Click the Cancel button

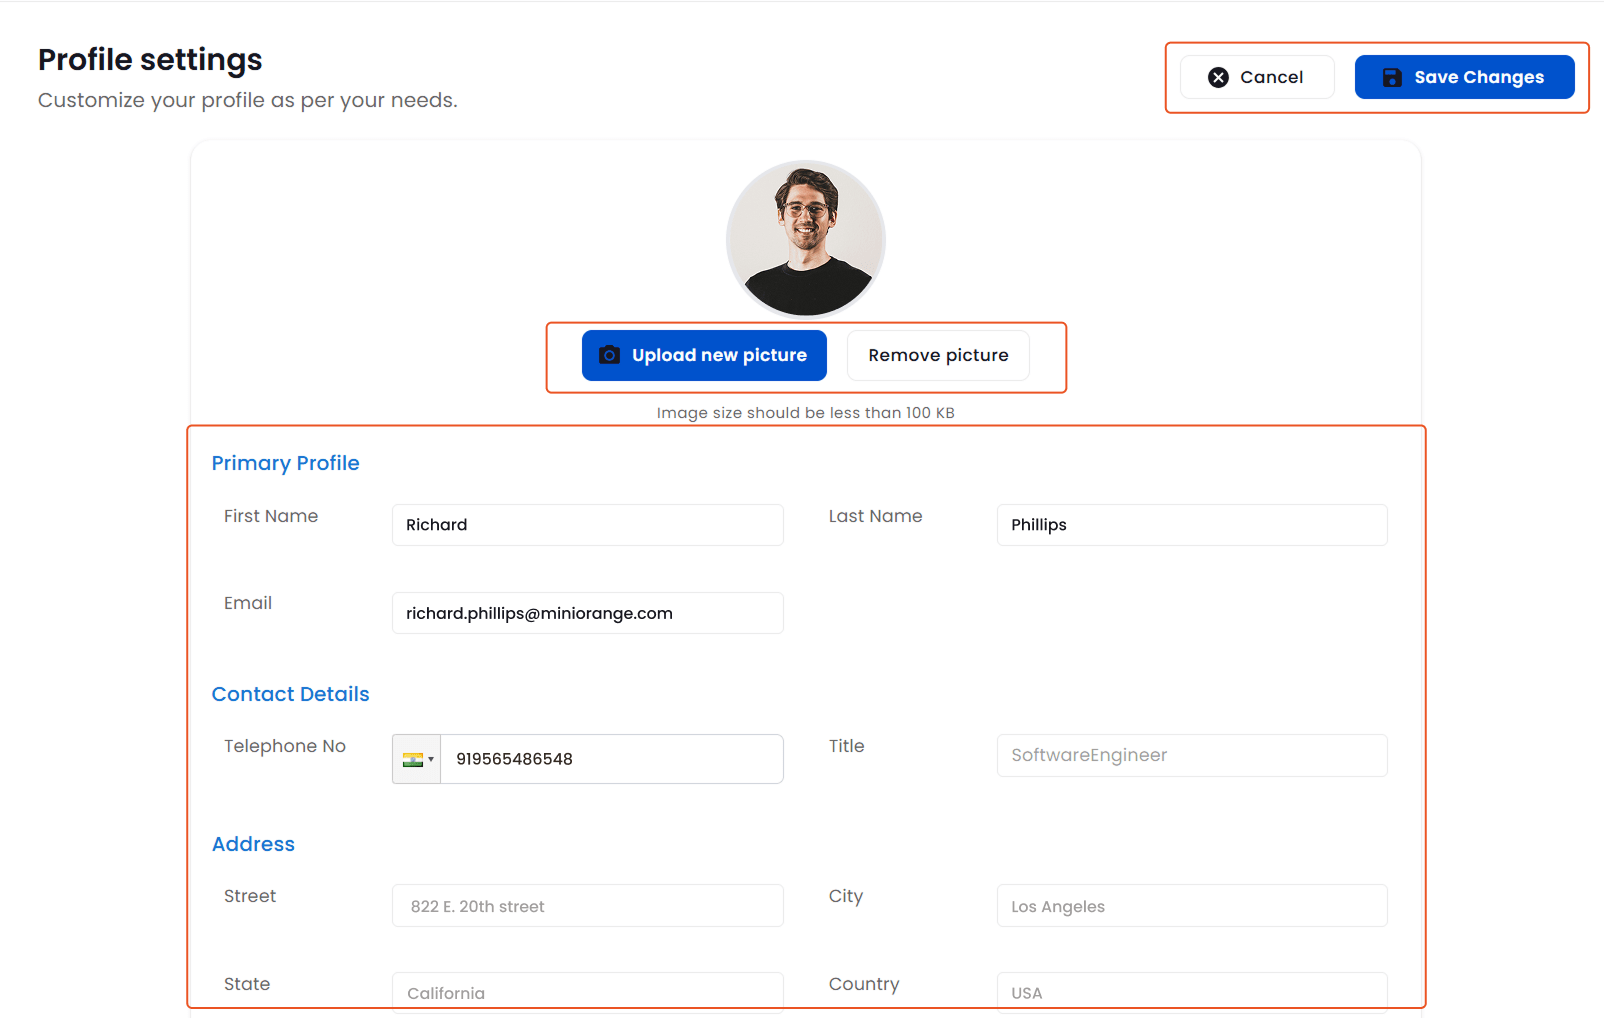1257,77
